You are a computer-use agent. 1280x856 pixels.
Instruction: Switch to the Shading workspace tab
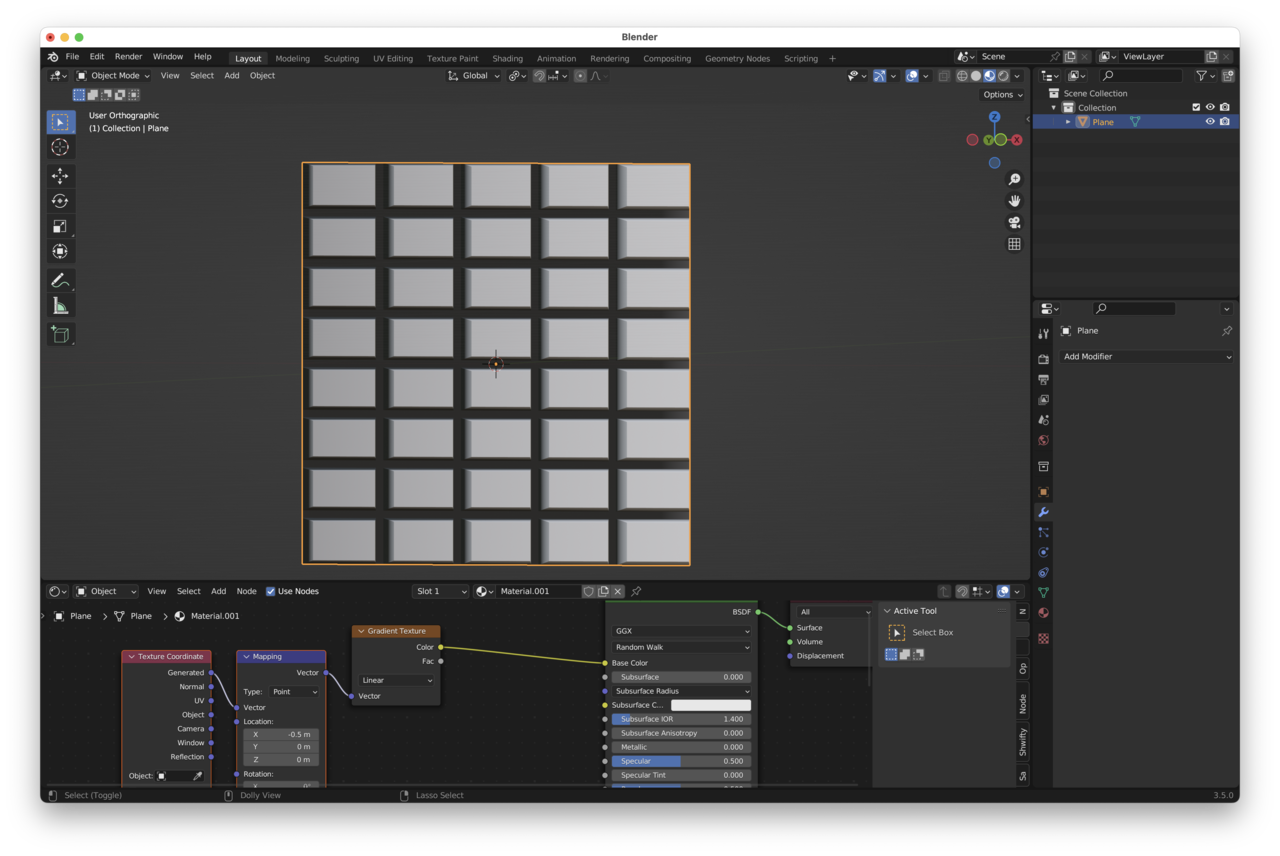point(507,58)
